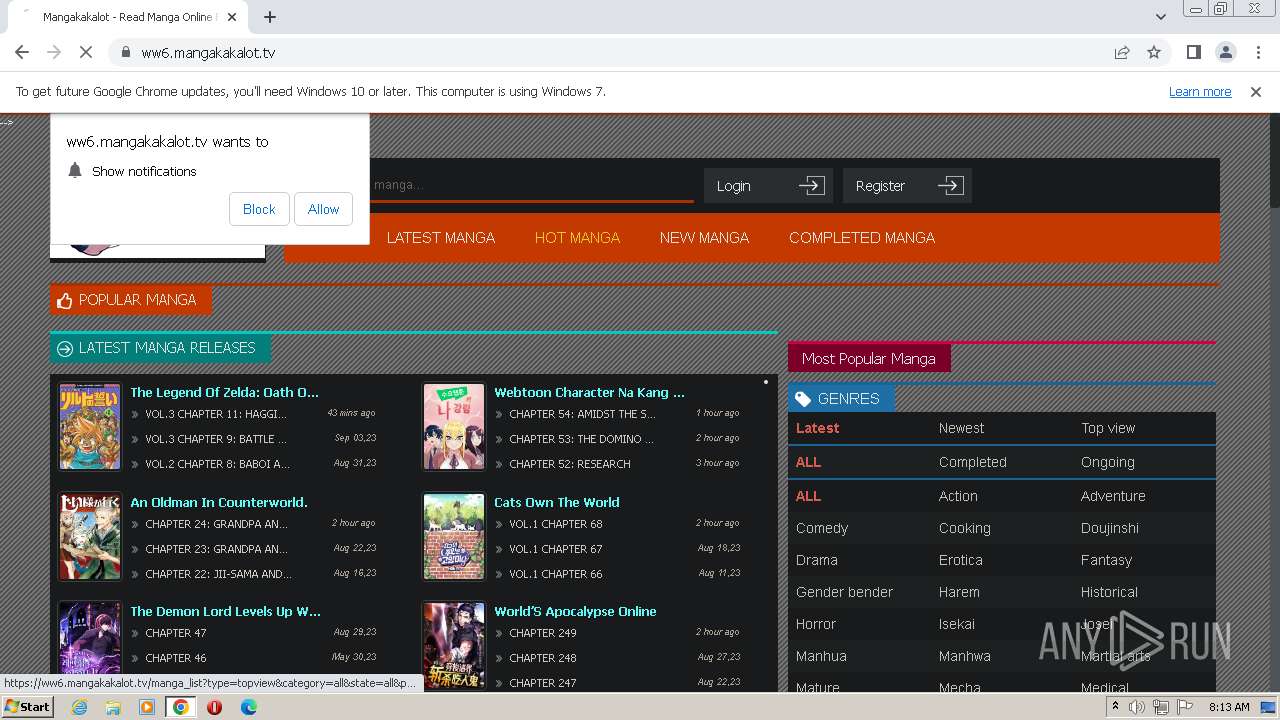Dismiss the Chrome update infobar
The height and width of the screenshot is (720, 1280).
[x=1256, y=91]
